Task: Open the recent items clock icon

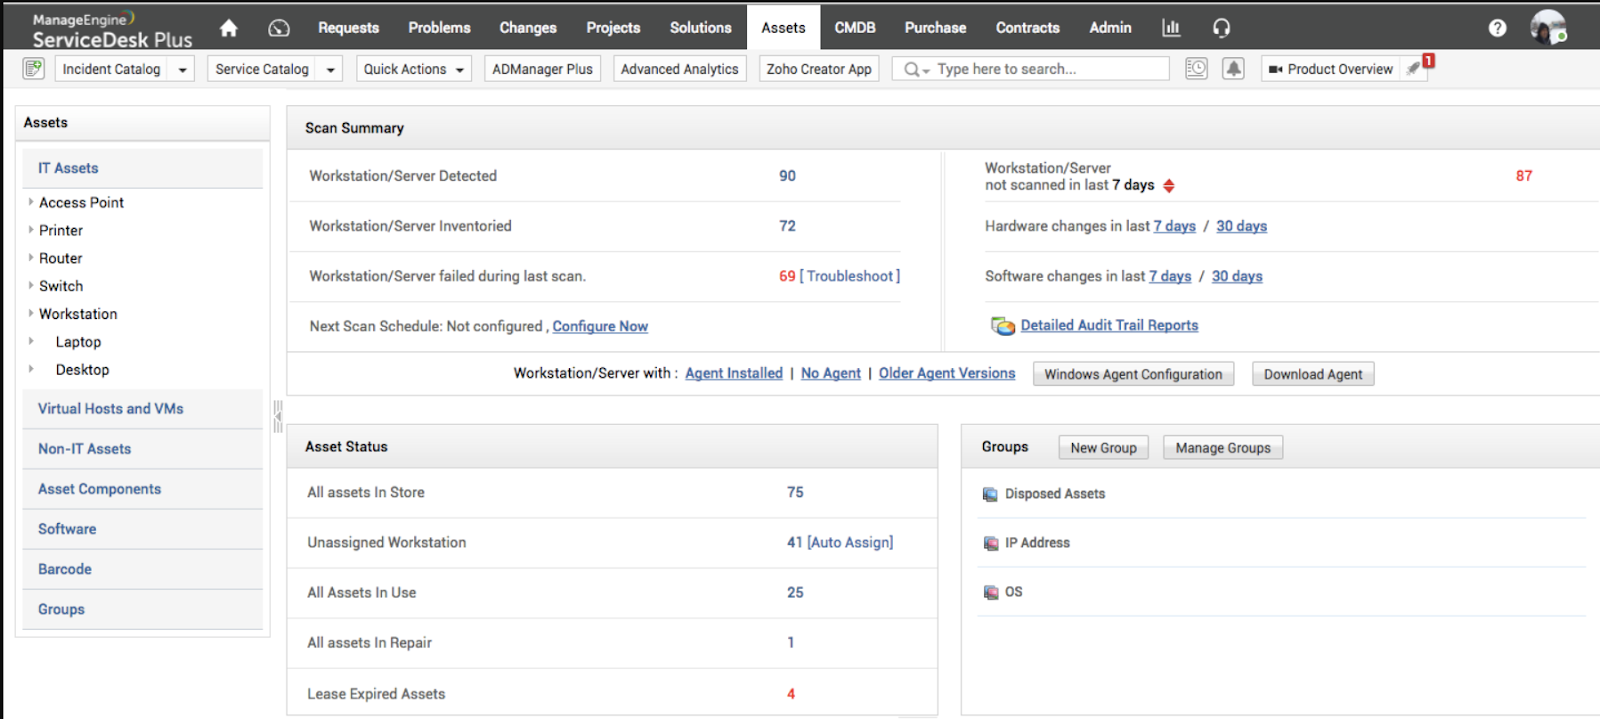Action: [1196, 68]
